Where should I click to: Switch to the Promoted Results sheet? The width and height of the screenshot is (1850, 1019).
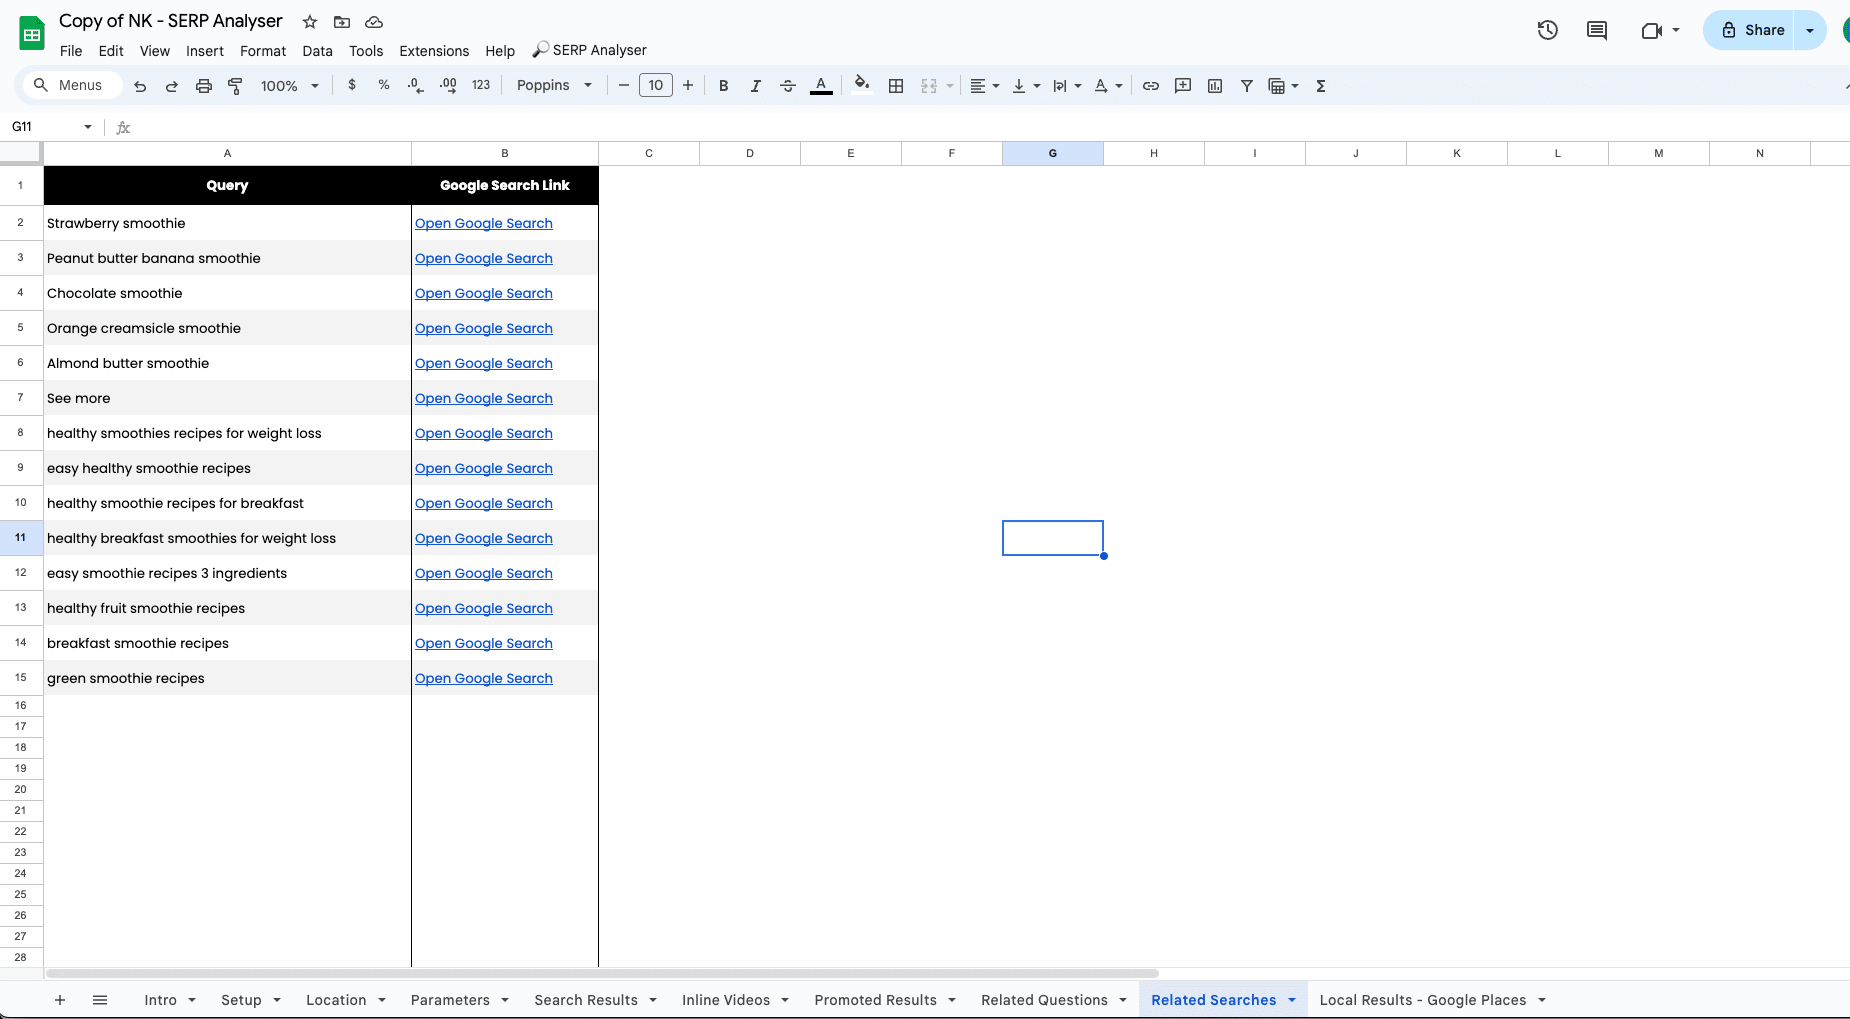[x=876, y=999]
